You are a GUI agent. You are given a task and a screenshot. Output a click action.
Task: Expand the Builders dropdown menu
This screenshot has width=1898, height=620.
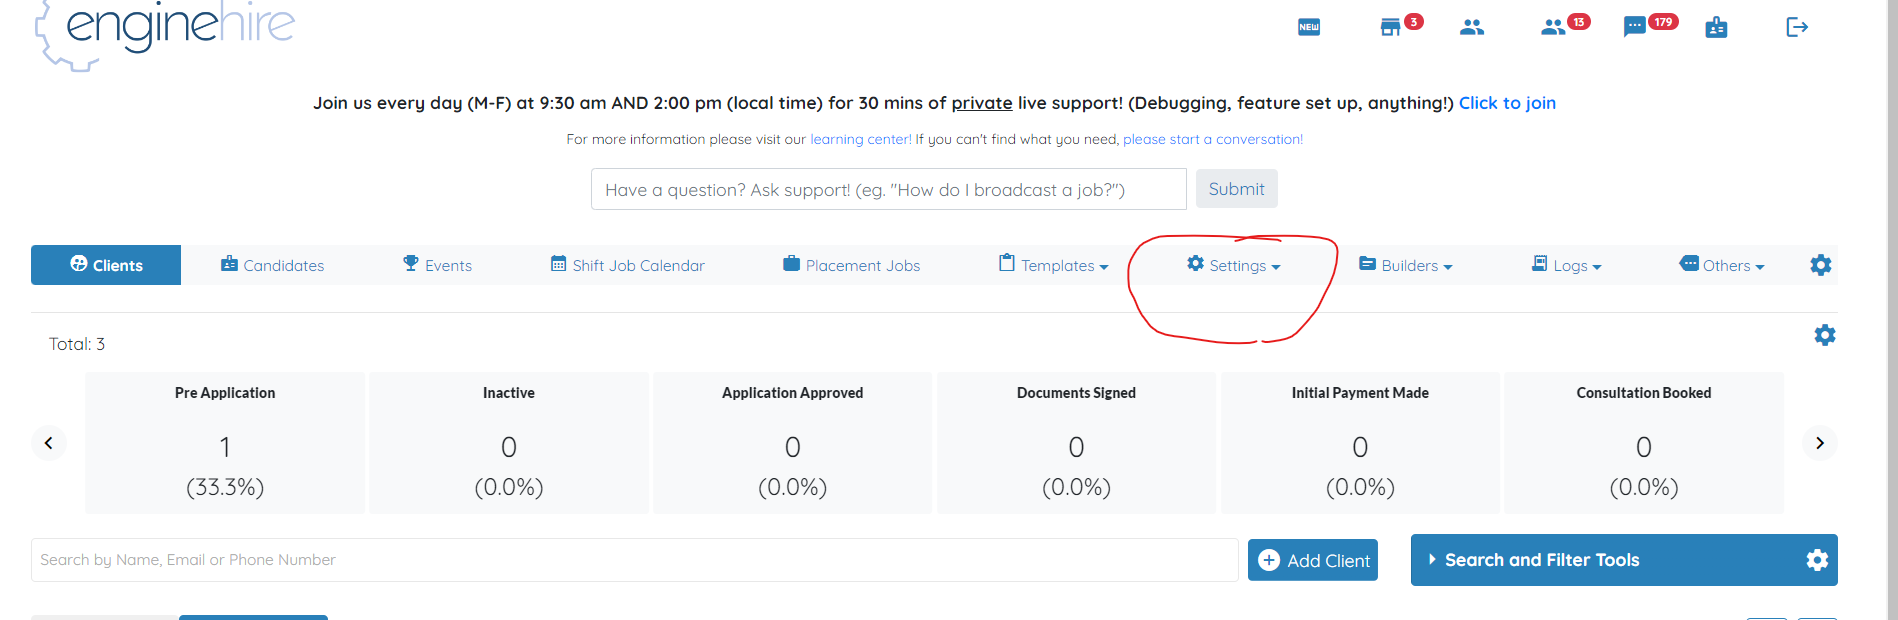coord(1406,265)
